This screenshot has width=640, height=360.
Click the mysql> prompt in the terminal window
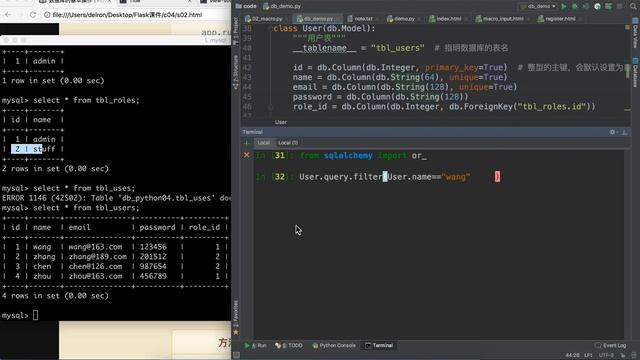point(15,315)
